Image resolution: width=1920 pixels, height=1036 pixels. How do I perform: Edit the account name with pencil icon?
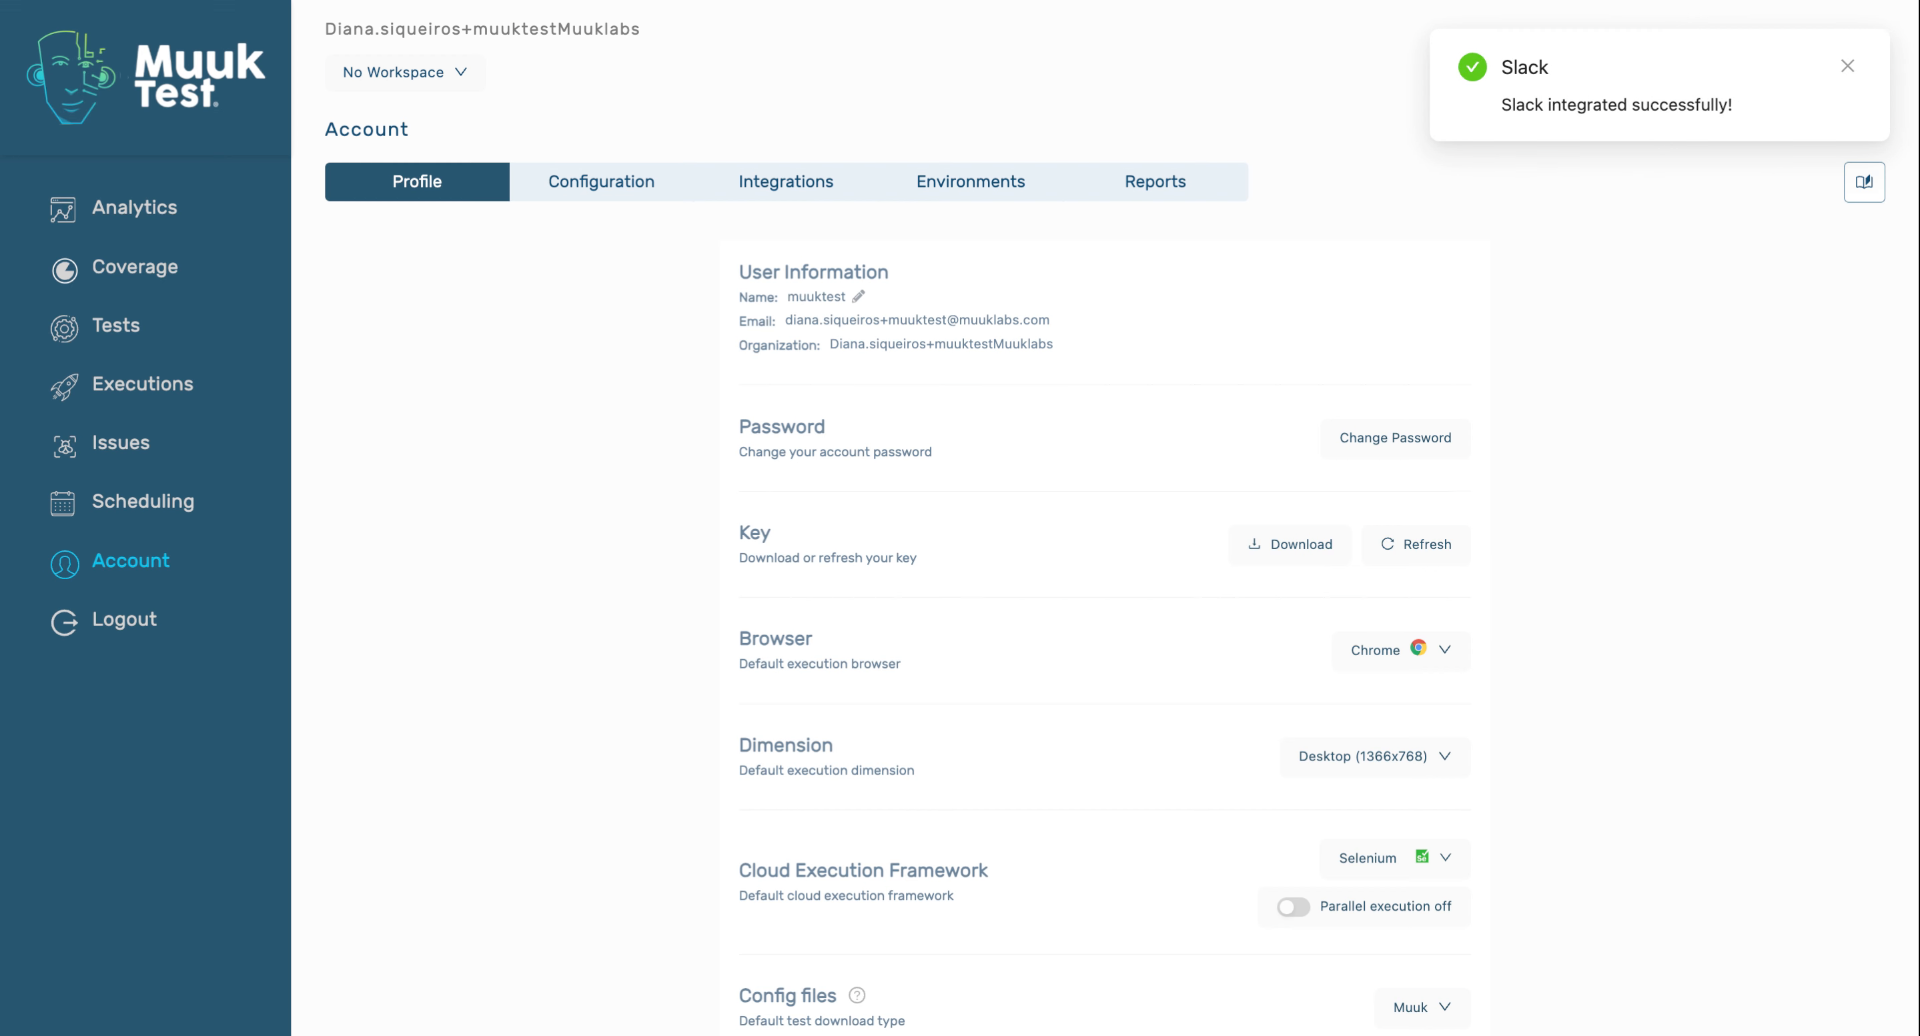(858, 296)
